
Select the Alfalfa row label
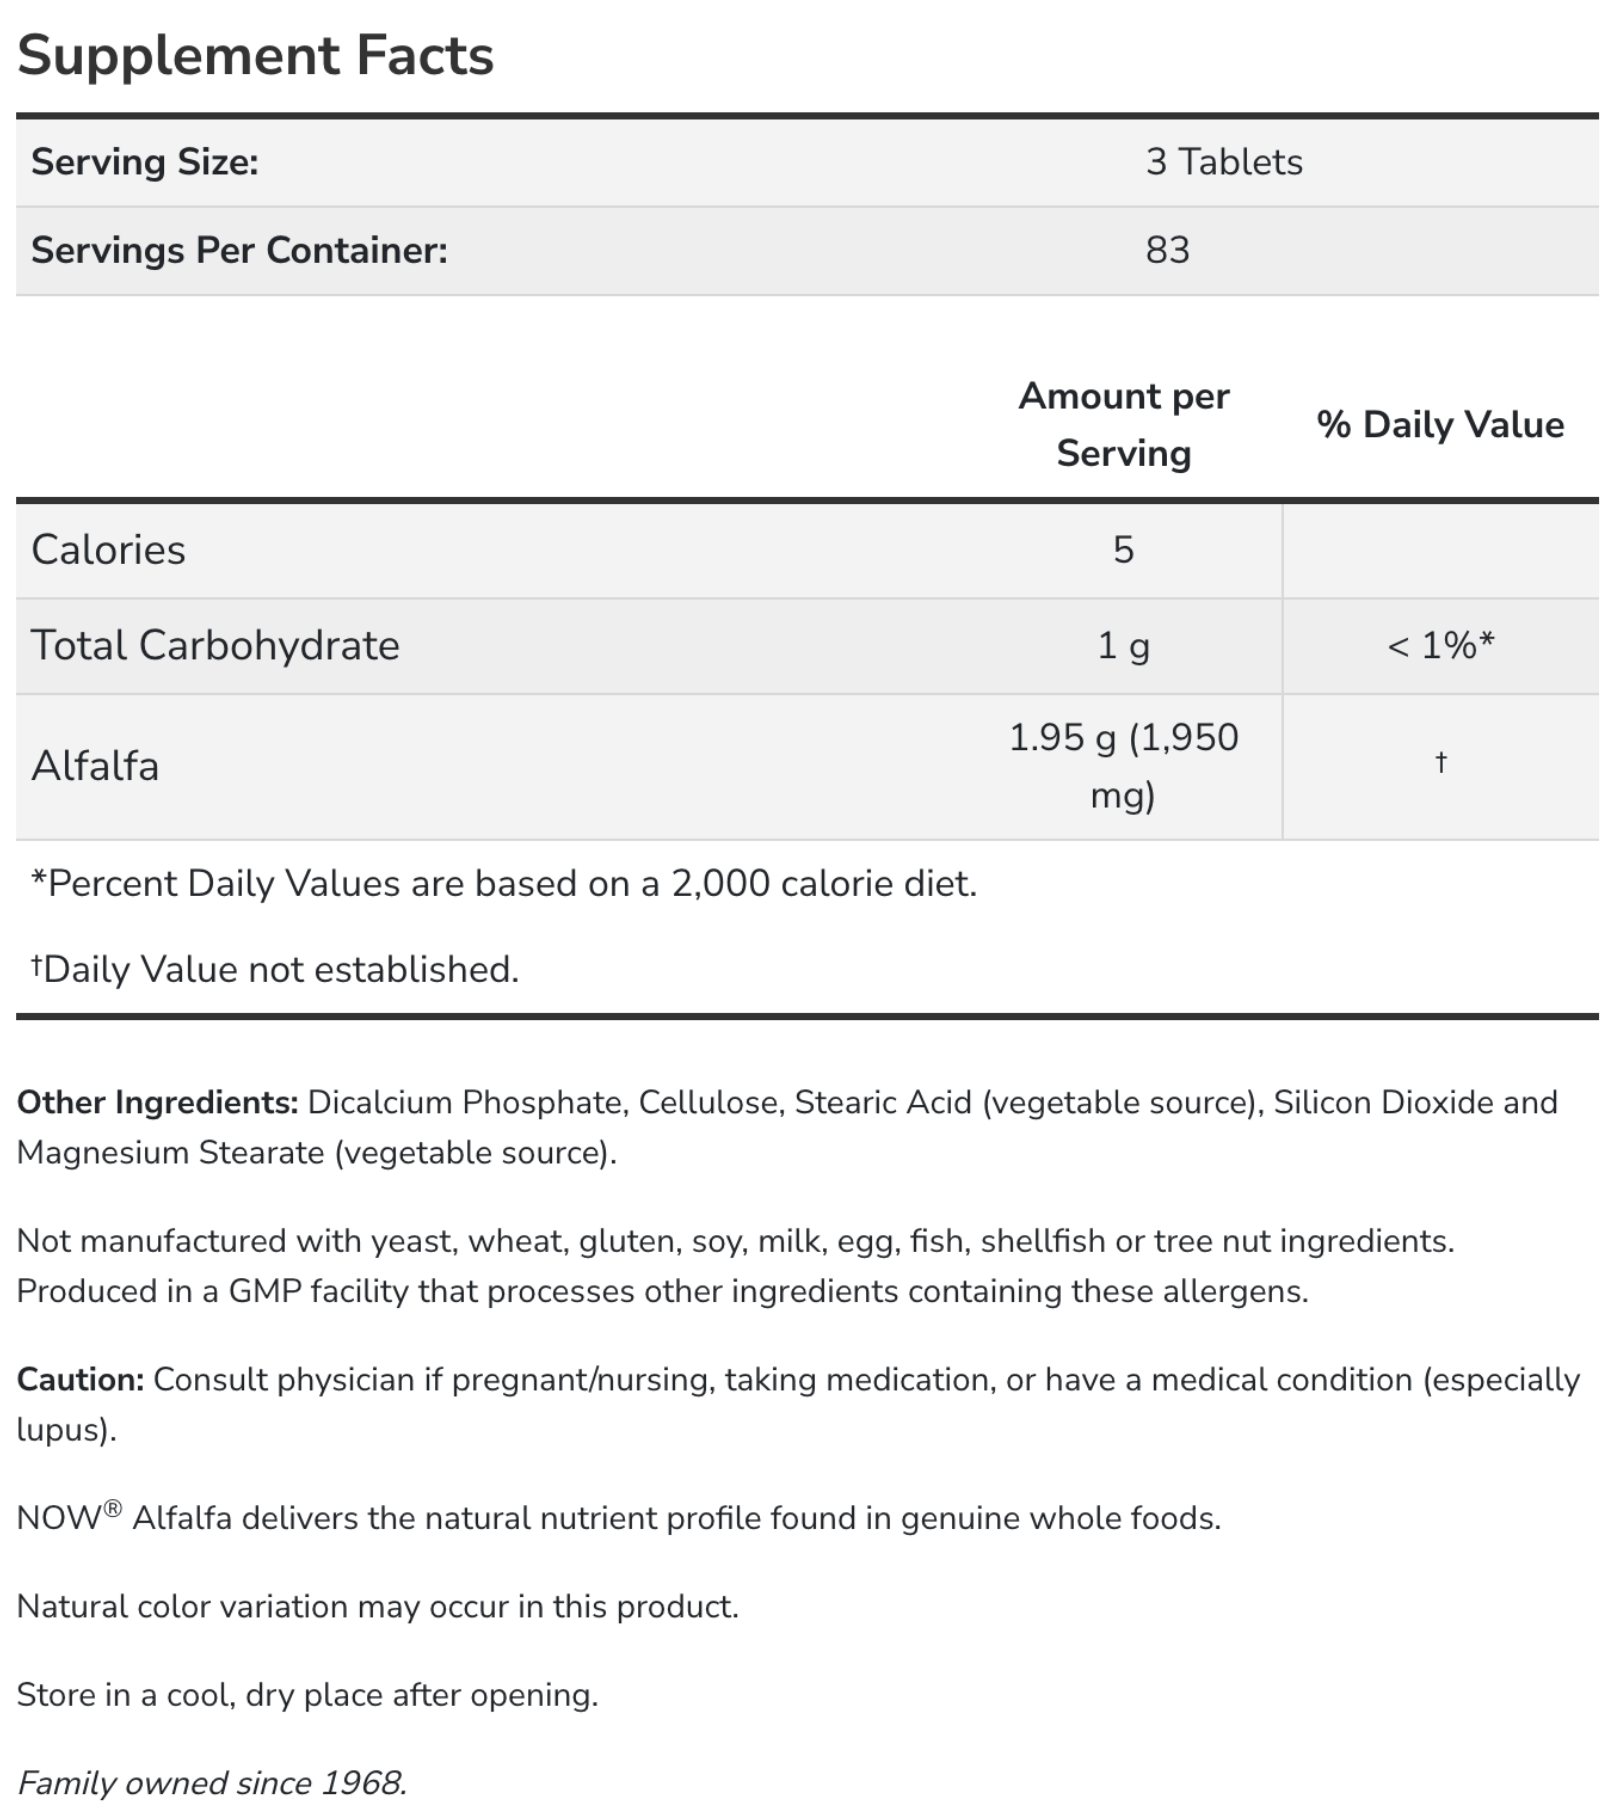click(x=95, y=767)
